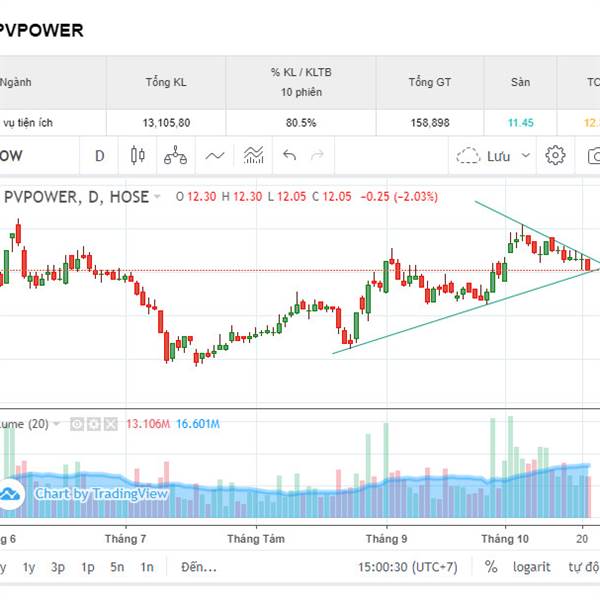Select the 1p time range
Viewport: 600px width, 600px height.
tap(88, 567)
